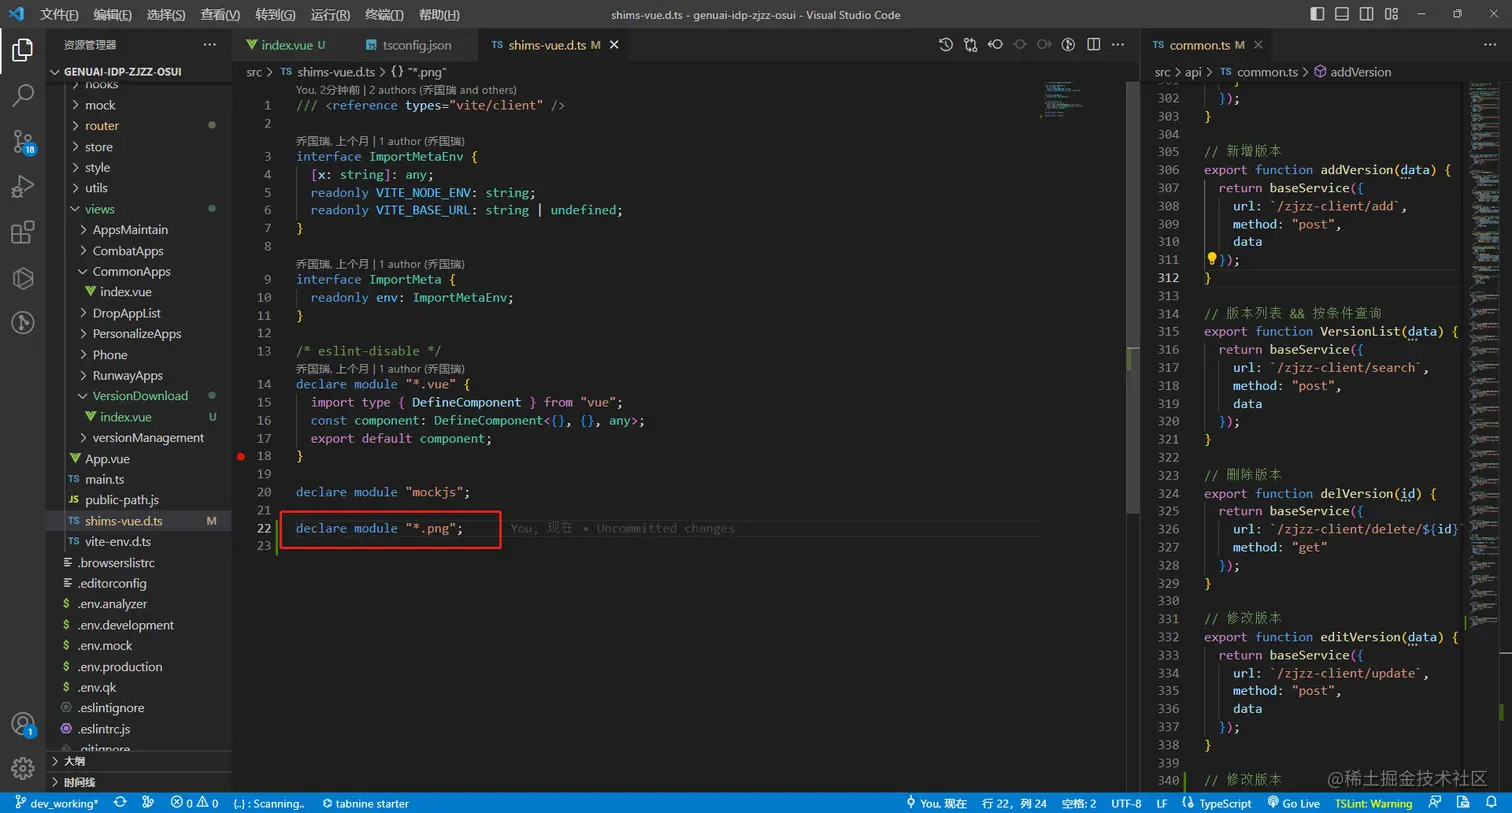The height and width of the screenshot is (813, 1512).
Task: Open the 编辑(E) menu
Action: [x=112, y=15]
